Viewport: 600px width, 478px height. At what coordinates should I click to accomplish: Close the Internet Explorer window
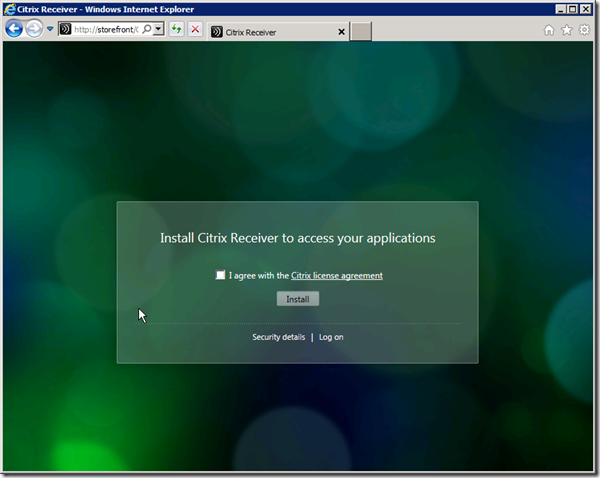(x=585, y=9)
